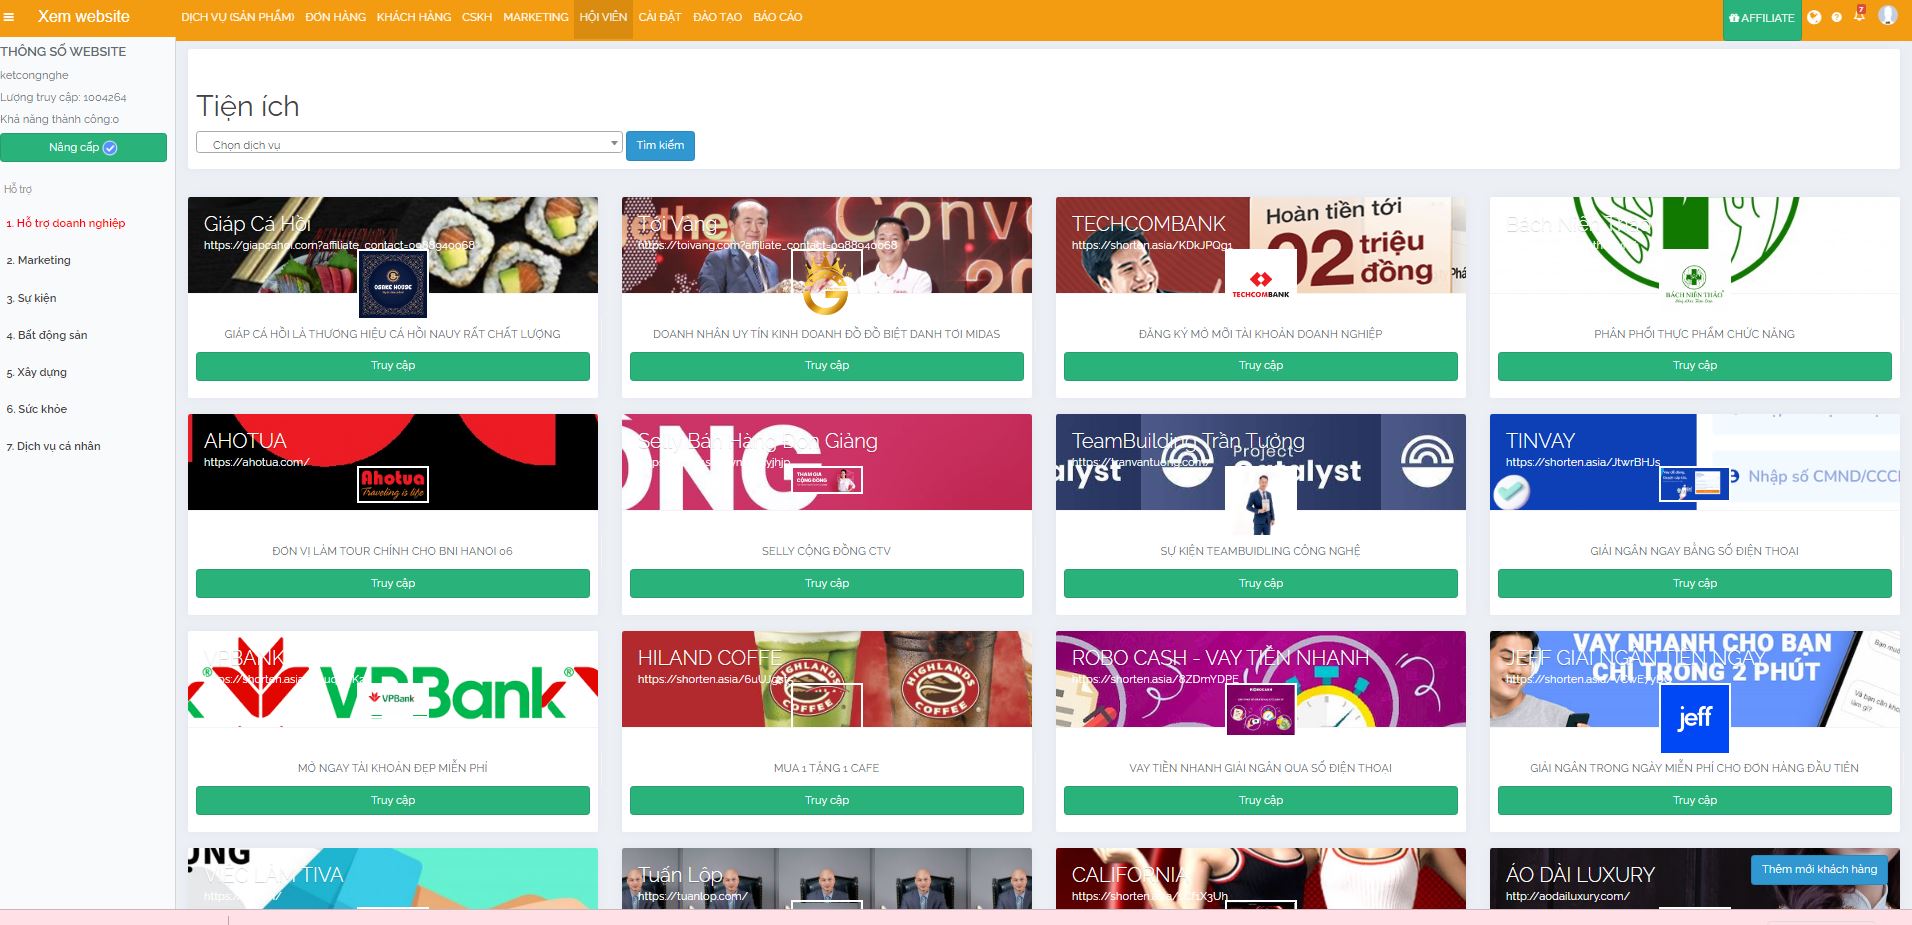Open the notifications bell

pos(1859,16)
